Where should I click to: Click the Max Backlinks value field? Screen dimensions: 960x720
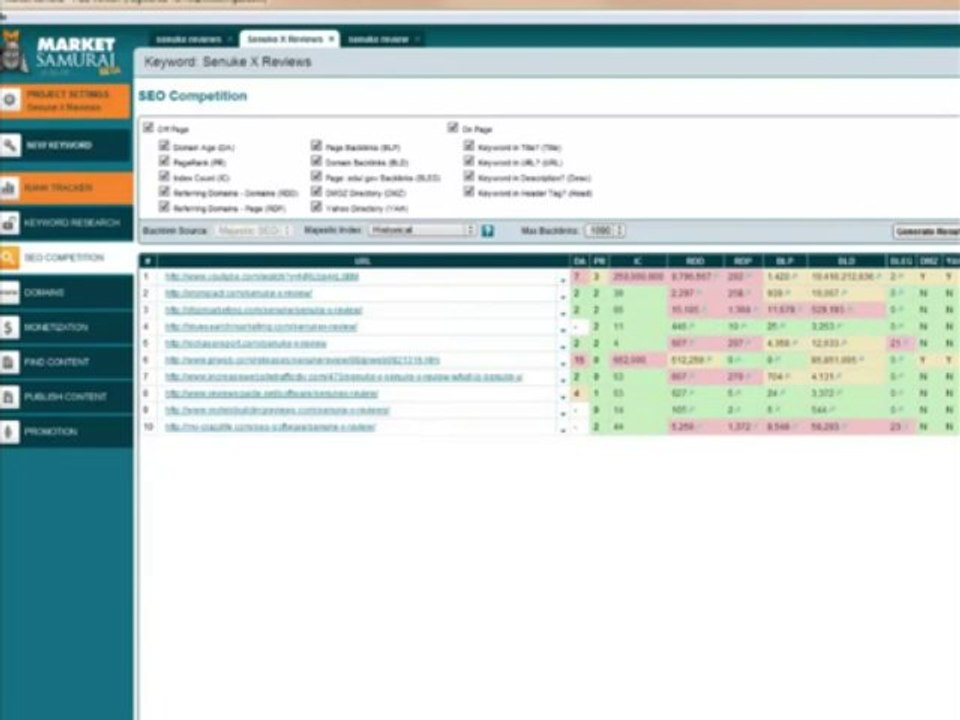pos(600,231)
